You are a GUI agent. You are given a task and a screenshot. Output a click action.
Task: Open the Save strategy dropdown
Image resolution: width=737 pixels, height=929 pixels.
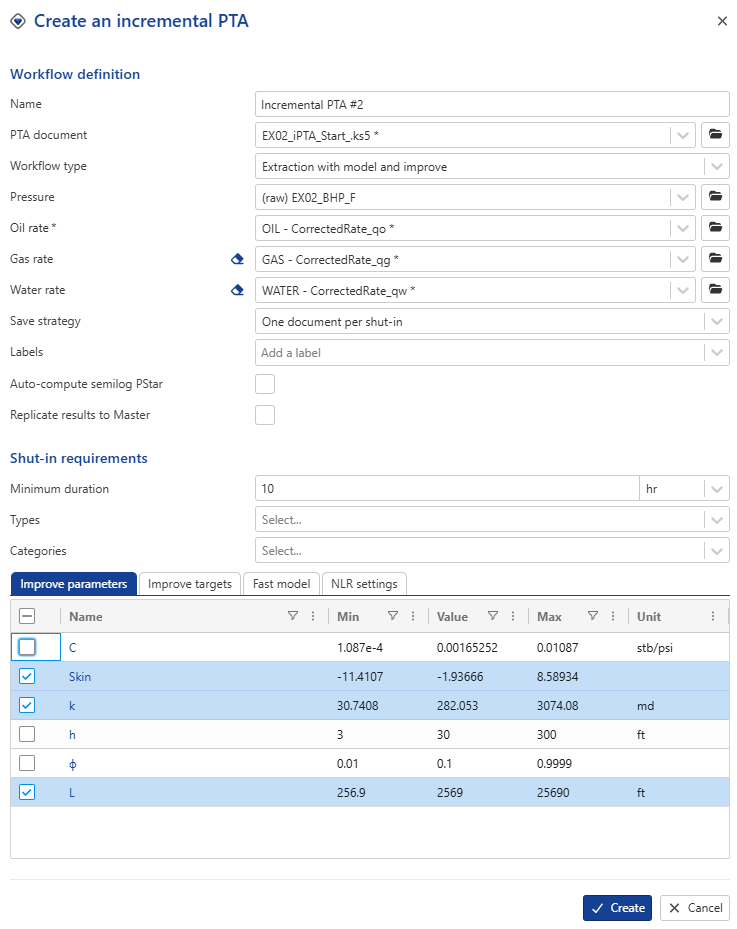point(715,321)
